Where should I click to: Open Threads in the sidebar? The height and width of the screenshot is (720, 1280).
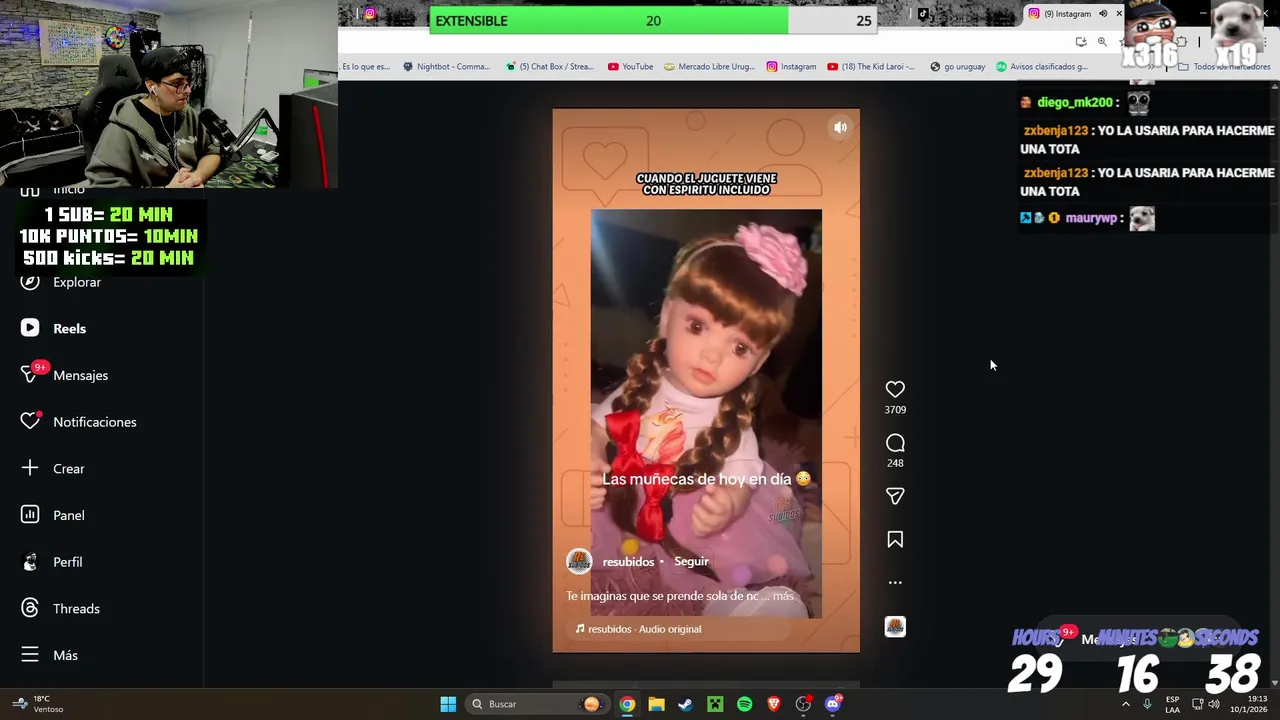76,608
